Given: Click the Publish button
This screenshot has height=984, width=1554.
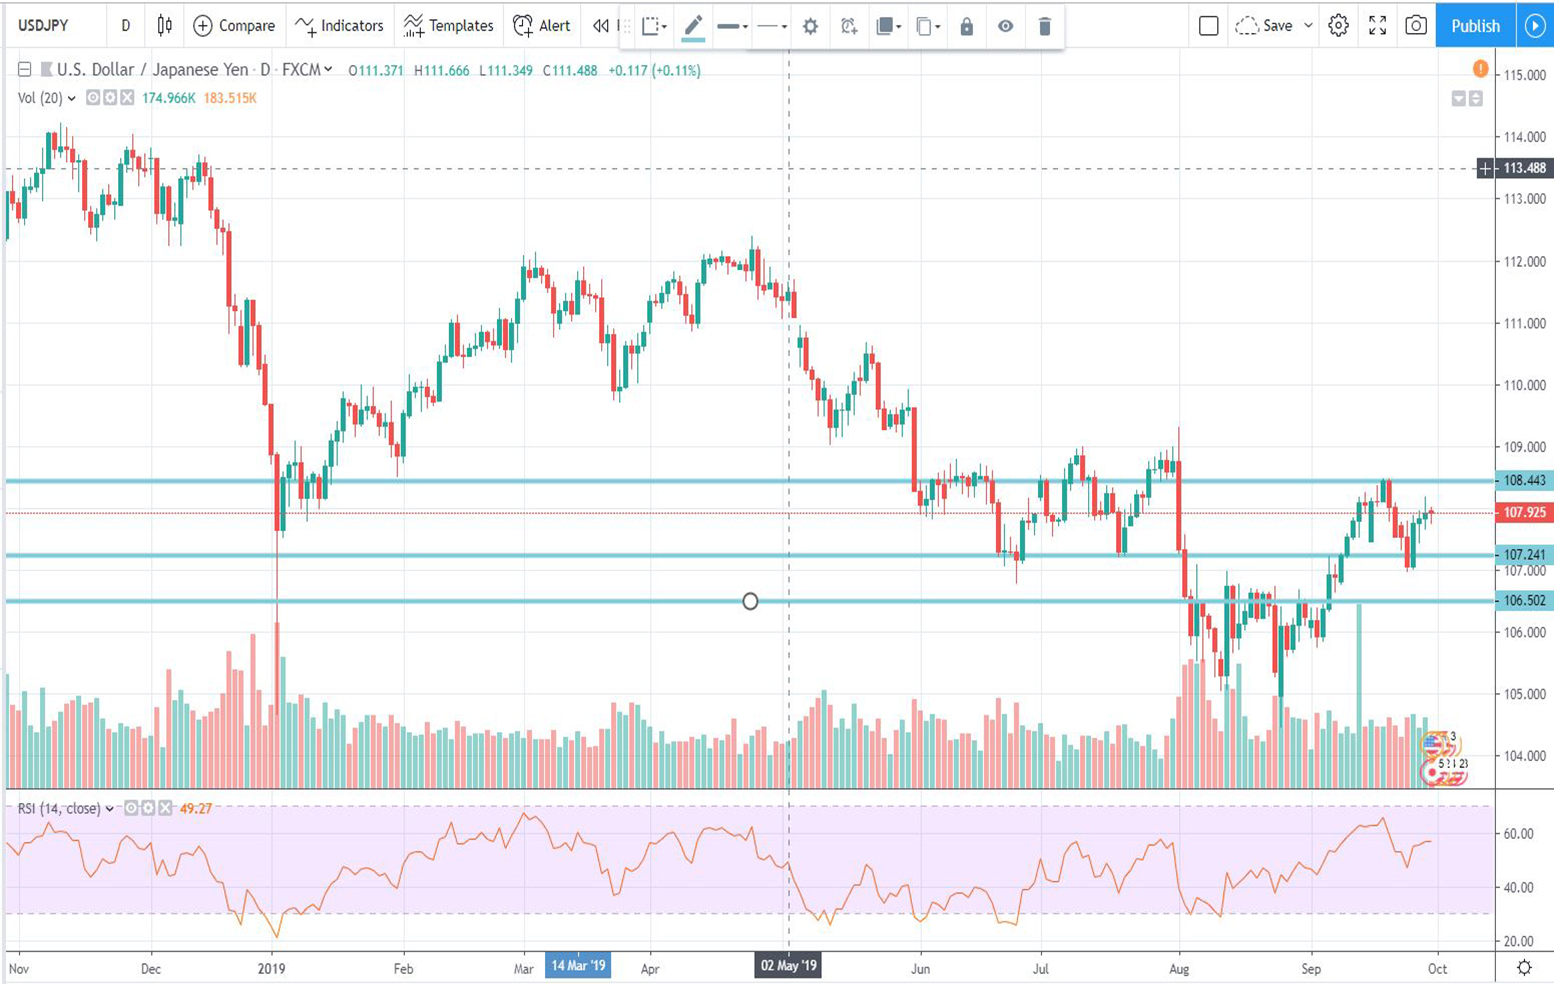Looking at the screenshot, I should point(1474,26).
